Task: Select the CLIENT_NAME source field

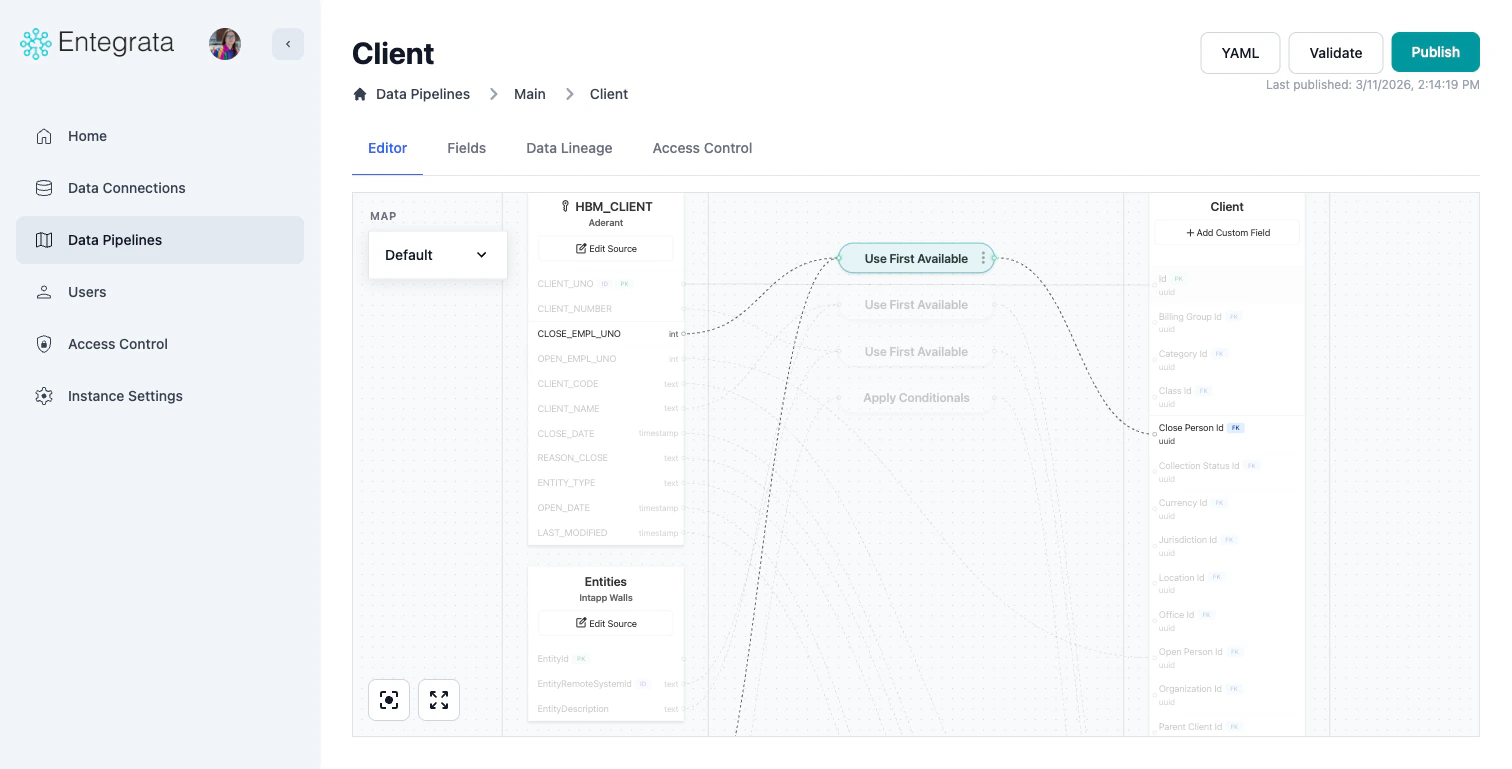Action: click(606, 409)
